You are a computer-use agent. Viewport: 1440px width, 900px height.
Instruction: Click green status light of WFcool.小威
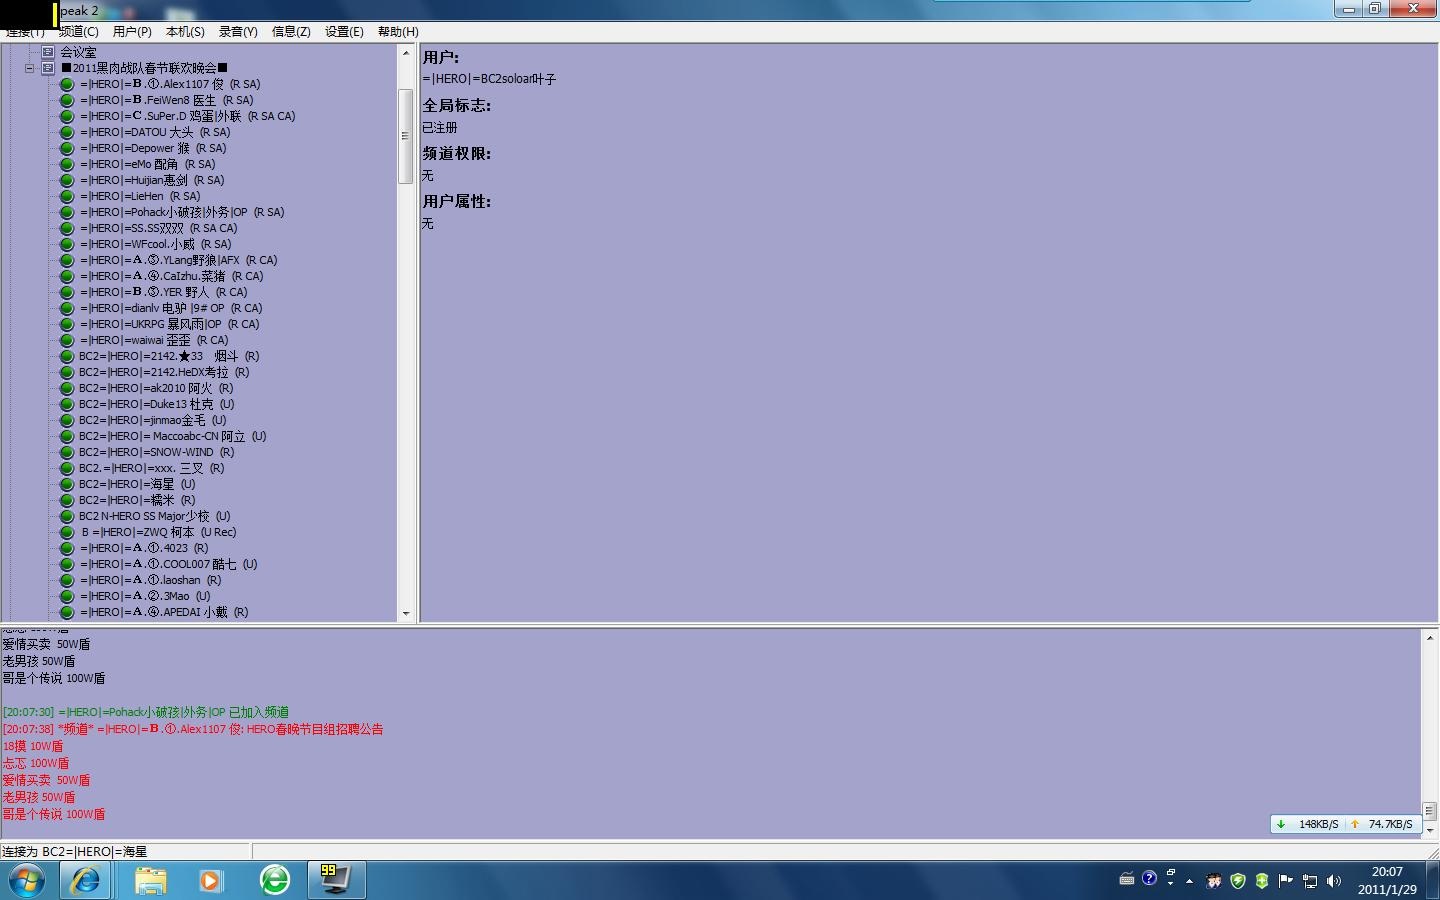tap(67, 244)
